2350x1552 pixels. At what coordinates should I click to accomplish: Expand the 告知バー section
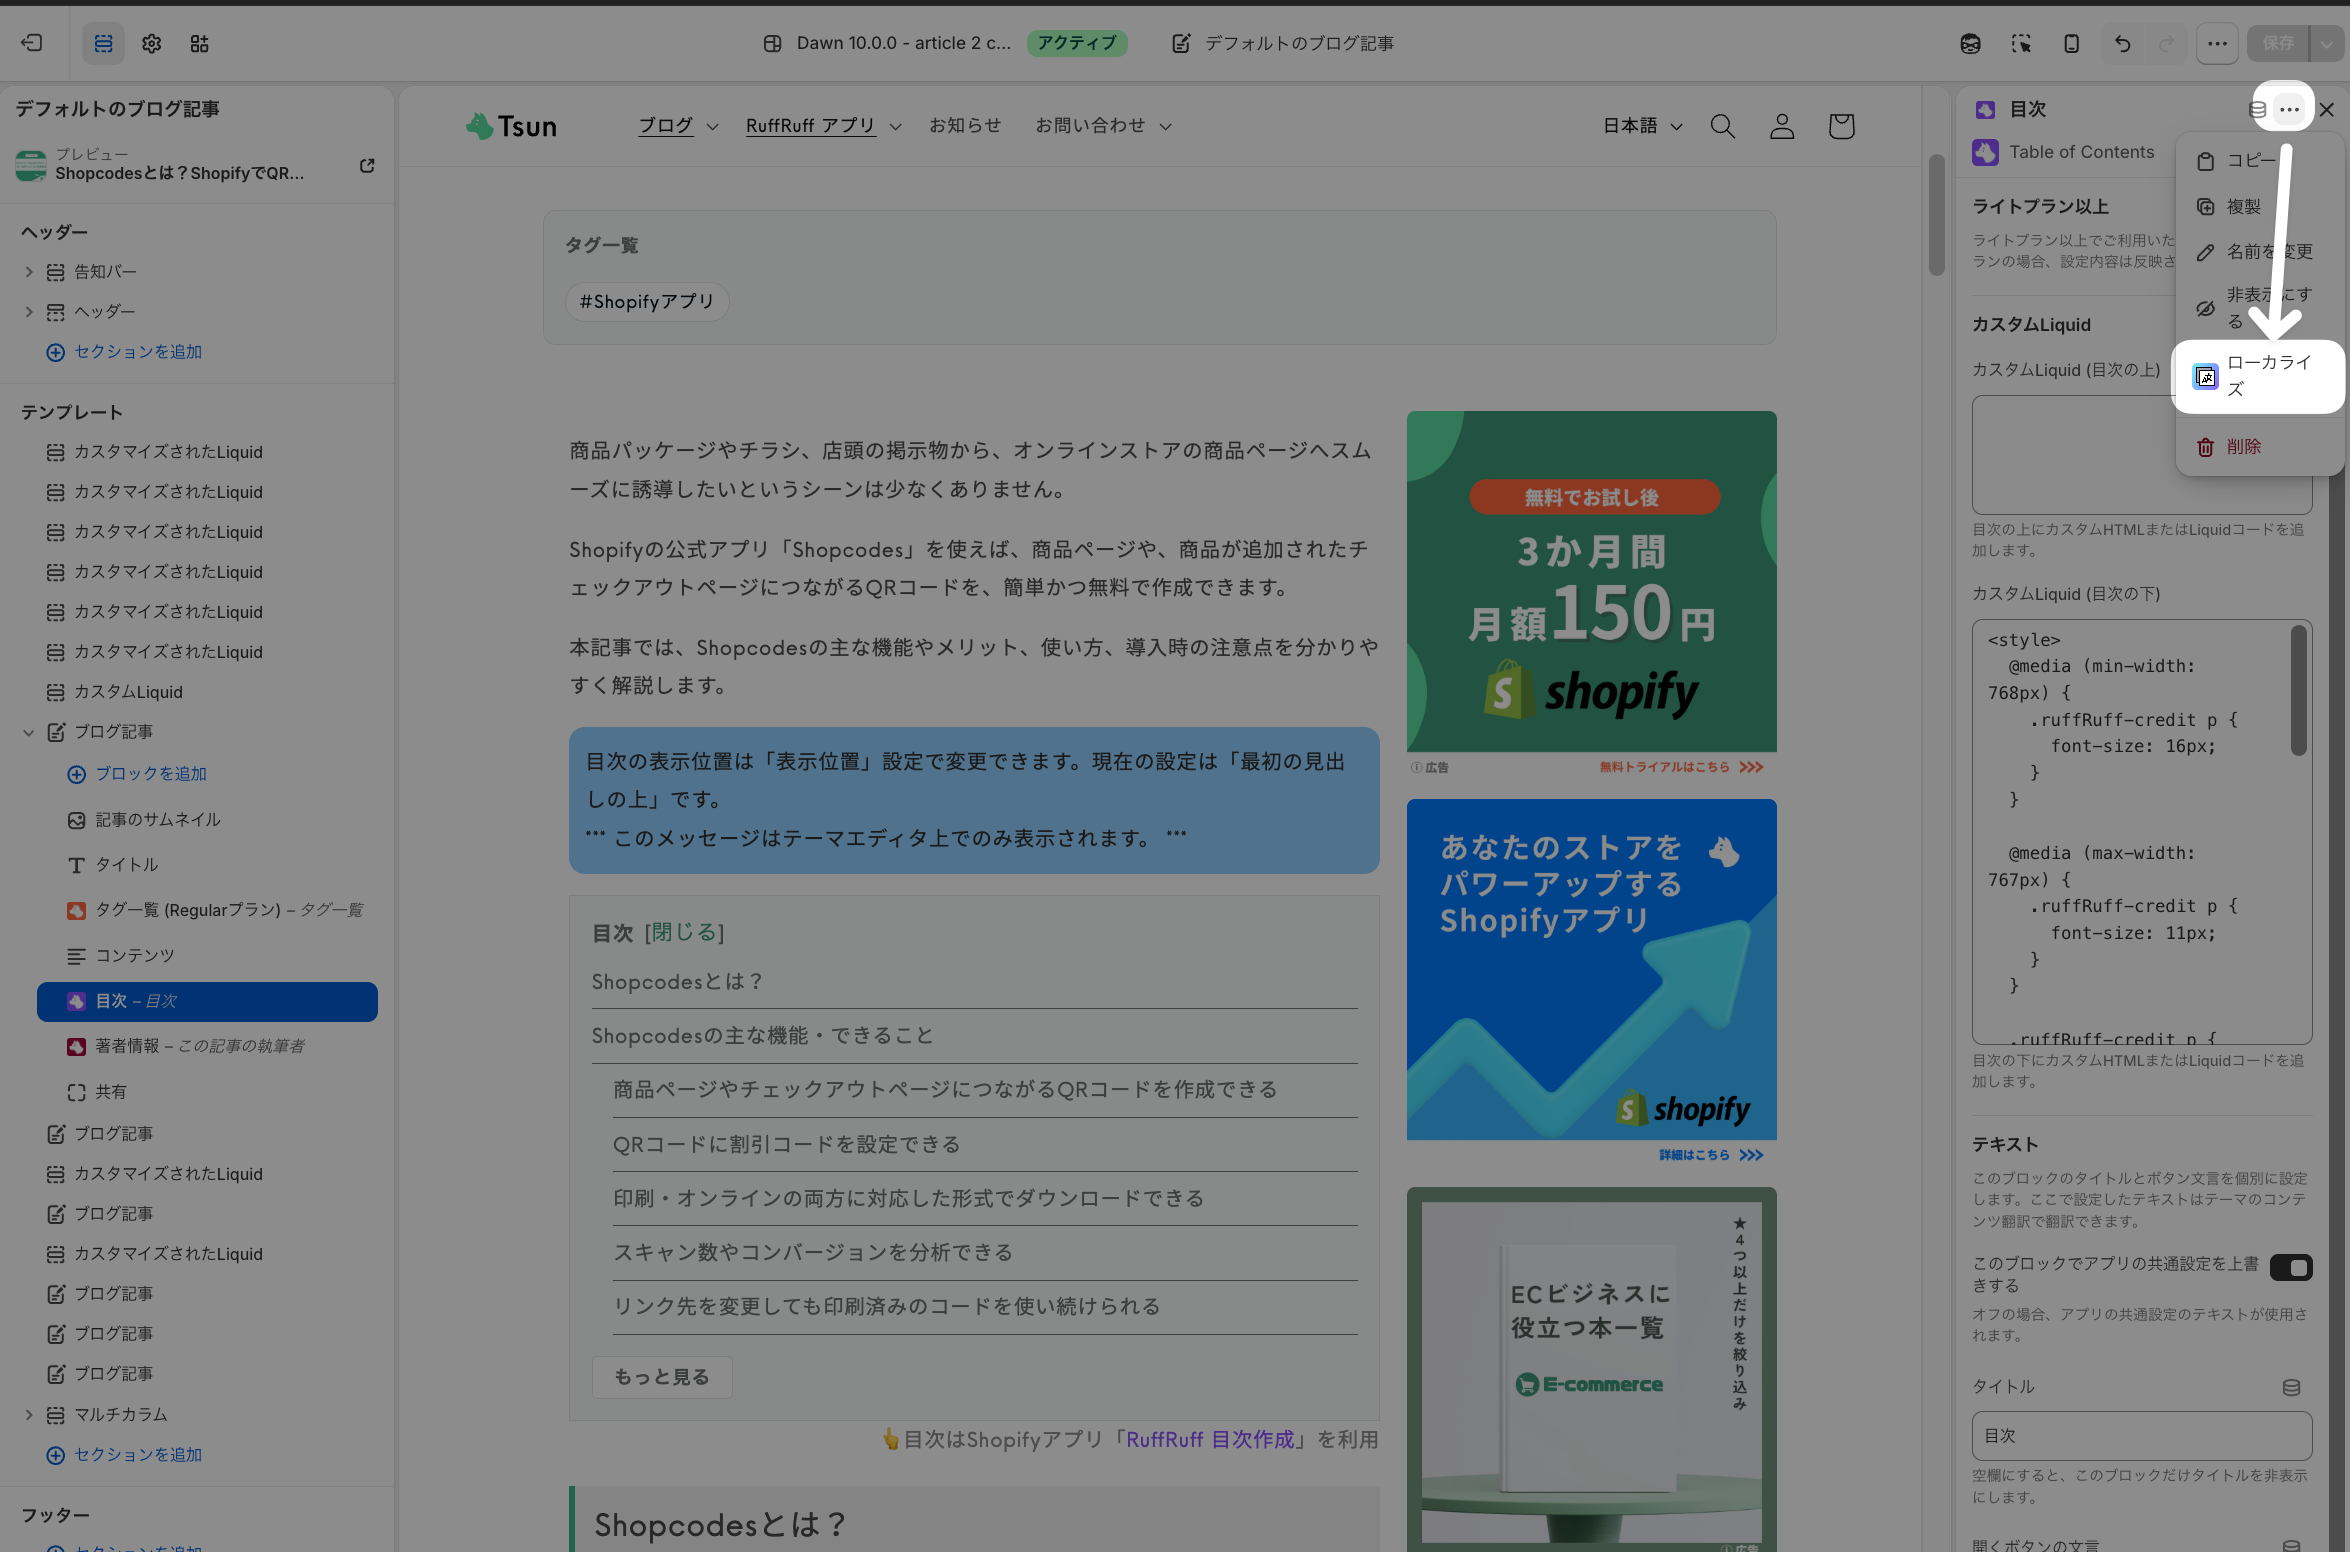29,272
